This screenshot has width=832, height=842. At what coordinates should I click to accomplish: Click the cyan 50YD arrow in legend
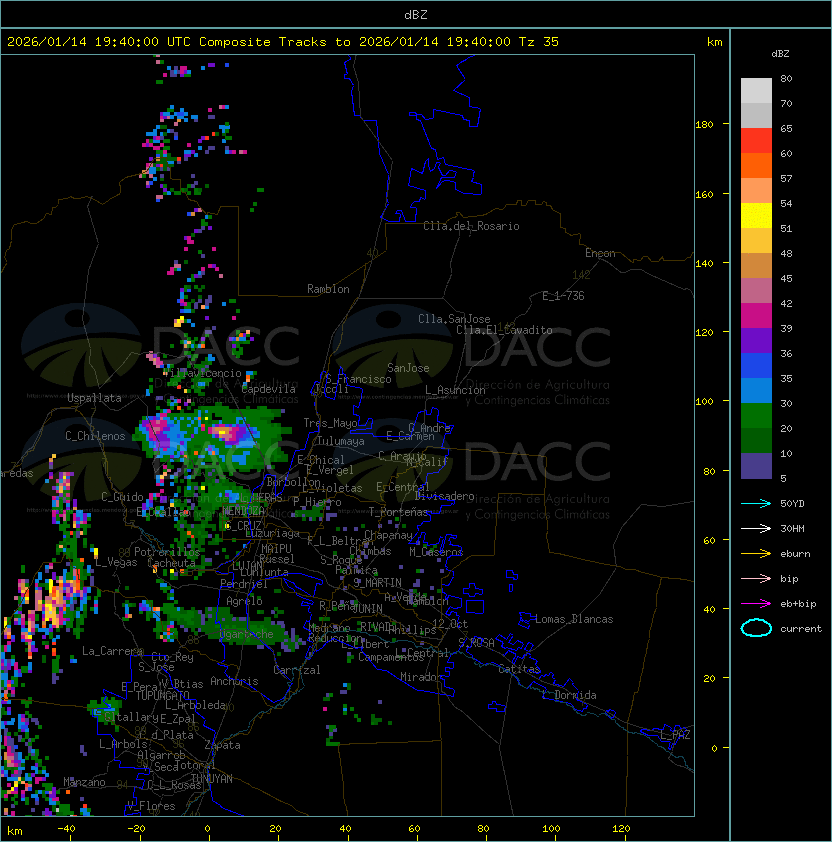[x=756, y=504]
